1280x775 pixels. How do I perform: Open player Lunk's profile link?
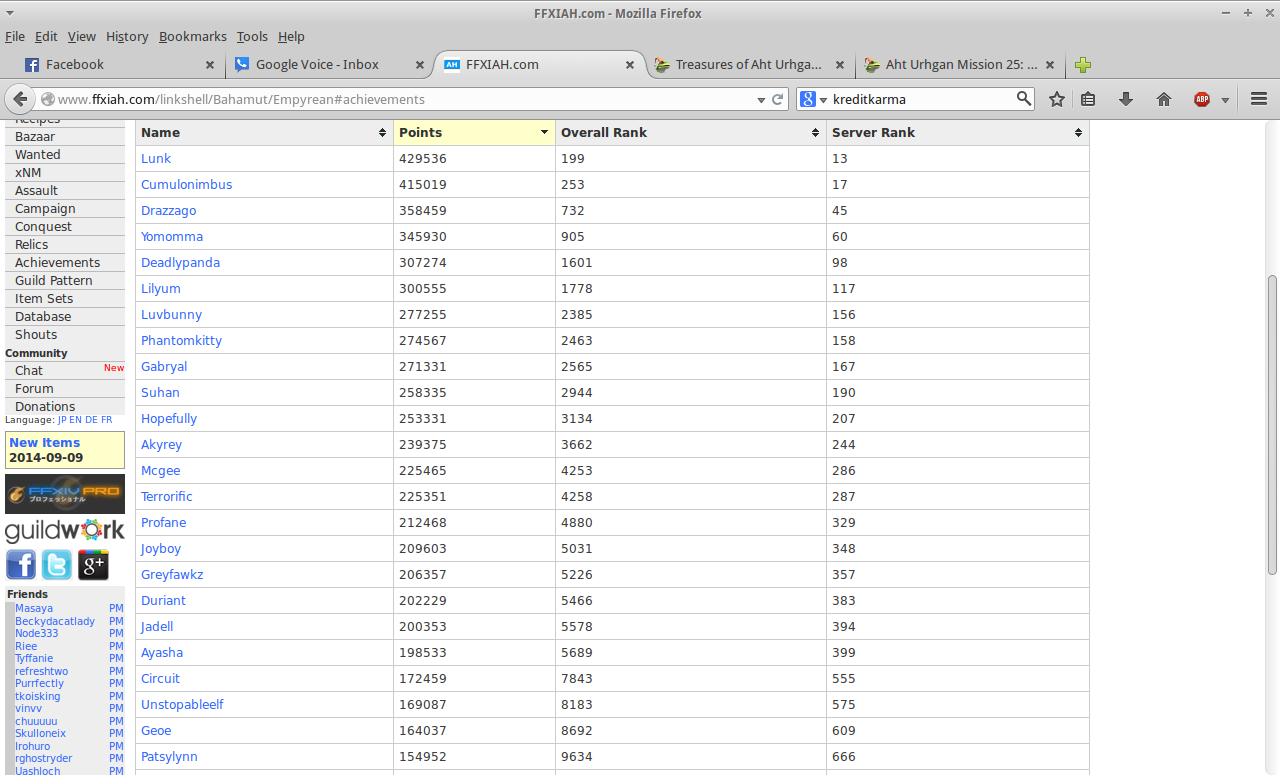tap(156, 159)
